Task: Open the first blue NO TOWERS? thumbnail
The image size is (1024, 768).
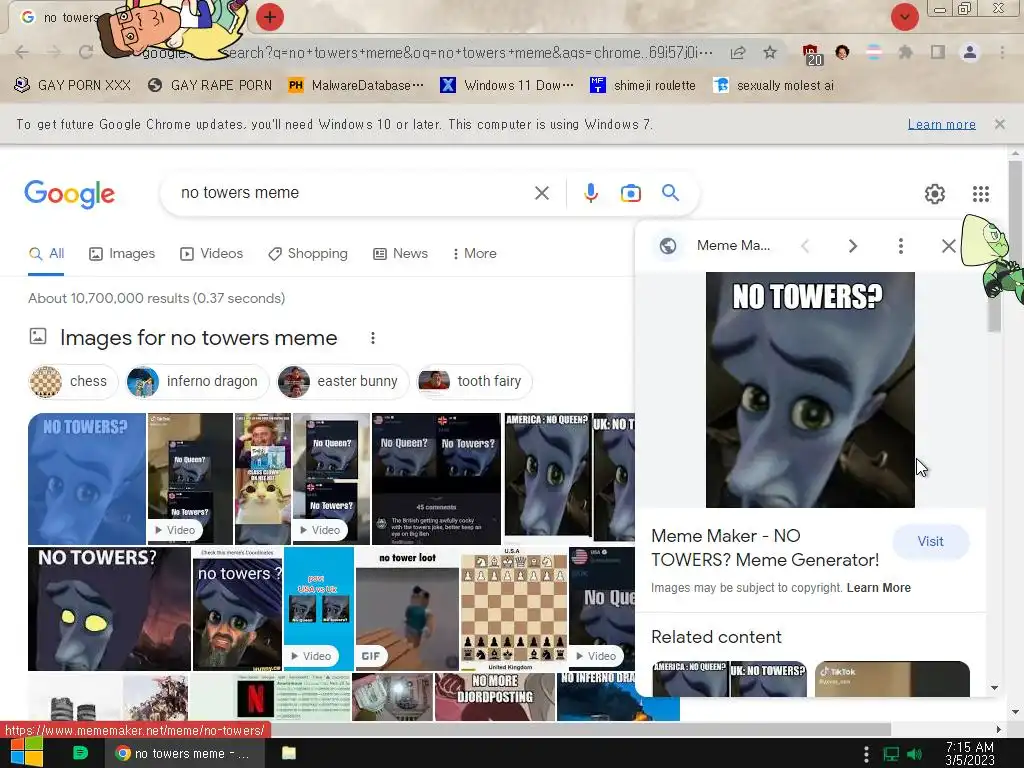Action: tap(87, 479)
